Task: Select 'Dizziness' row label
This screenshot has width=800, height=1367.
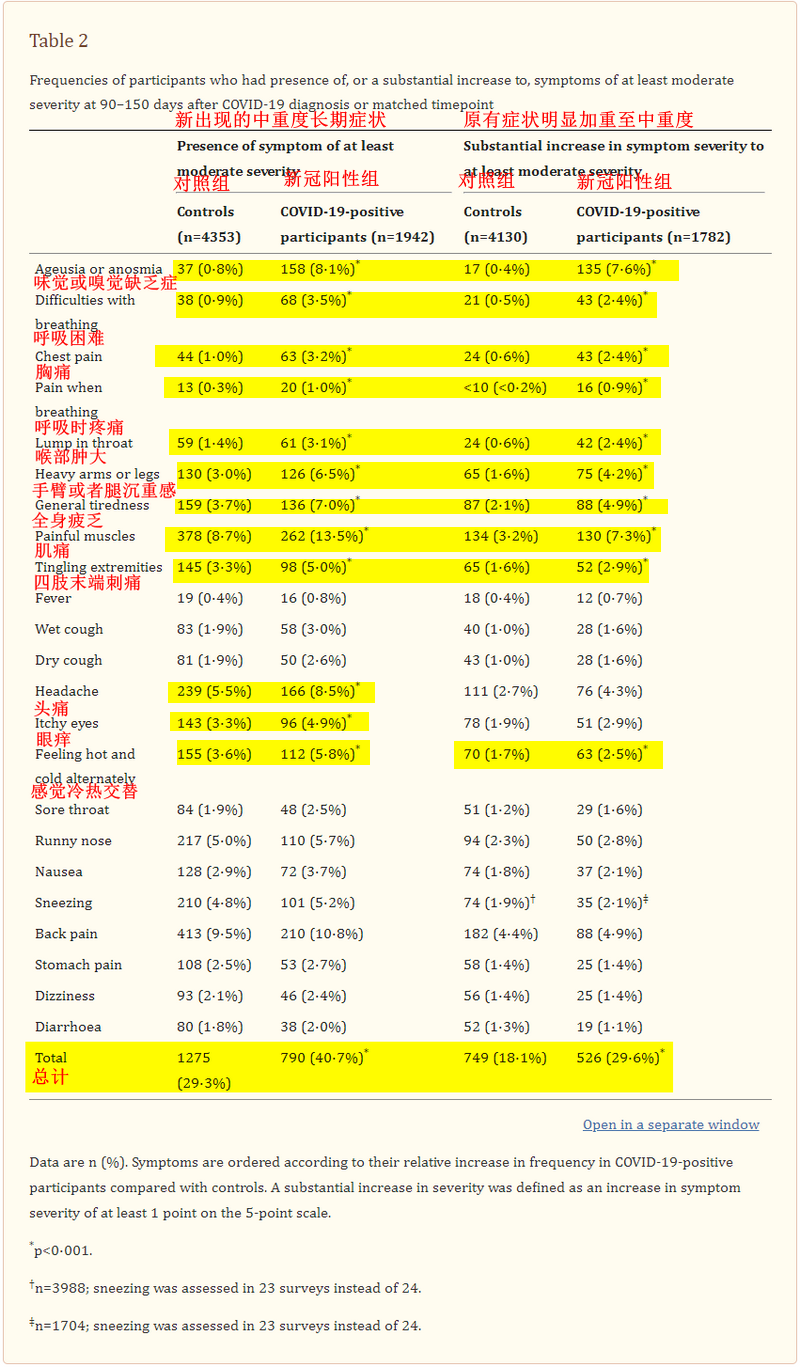Action: (x=65, y=996)
